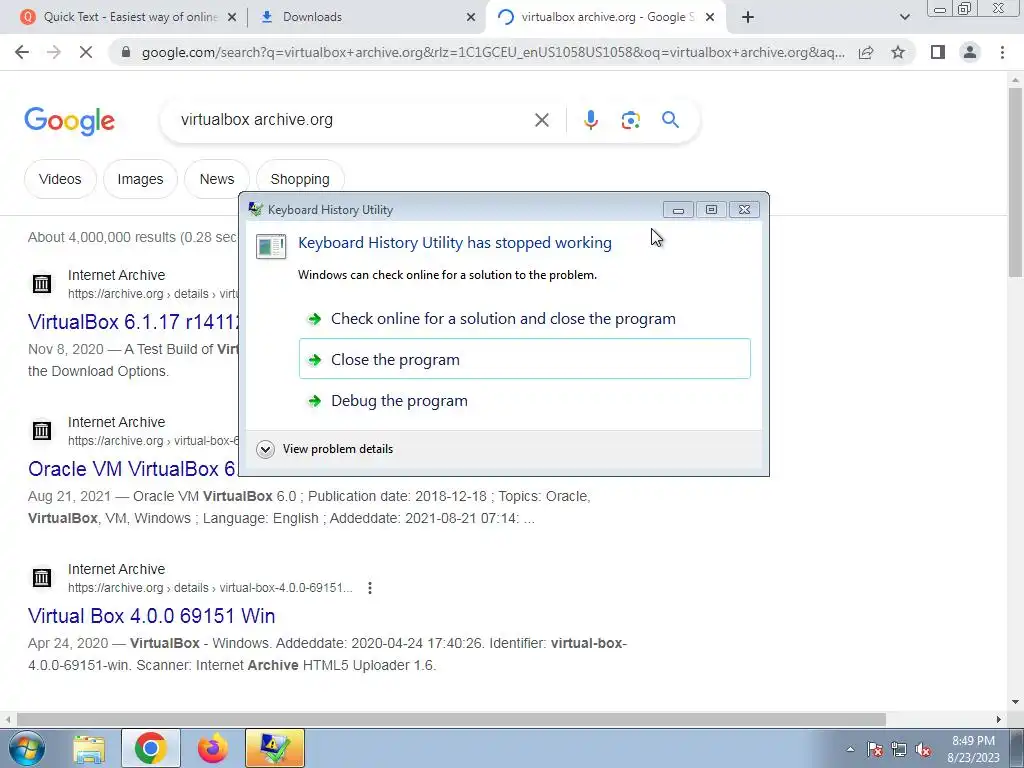The image size is (1024, 768).
Task: Launch Firefox from taskbar
Action: [213, 748]
